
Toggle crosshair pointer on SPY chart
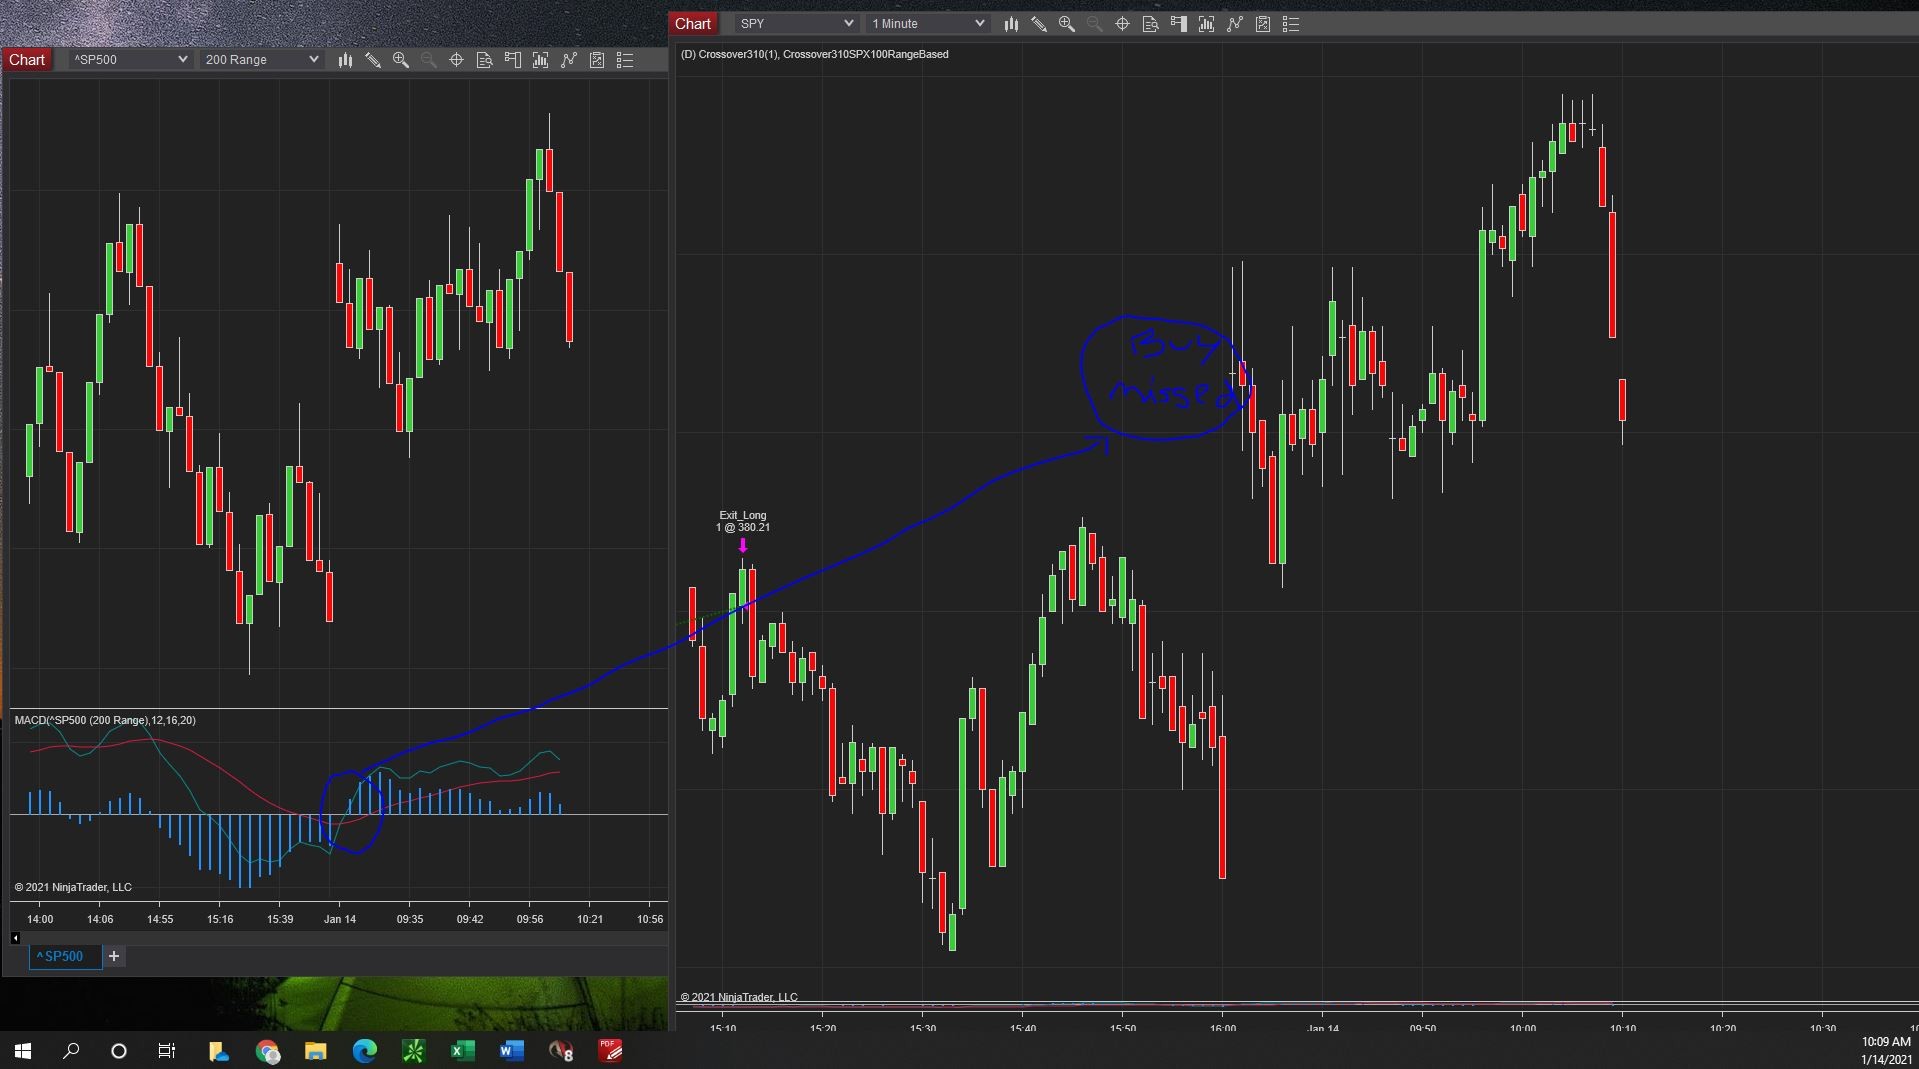click(1123, 24)
